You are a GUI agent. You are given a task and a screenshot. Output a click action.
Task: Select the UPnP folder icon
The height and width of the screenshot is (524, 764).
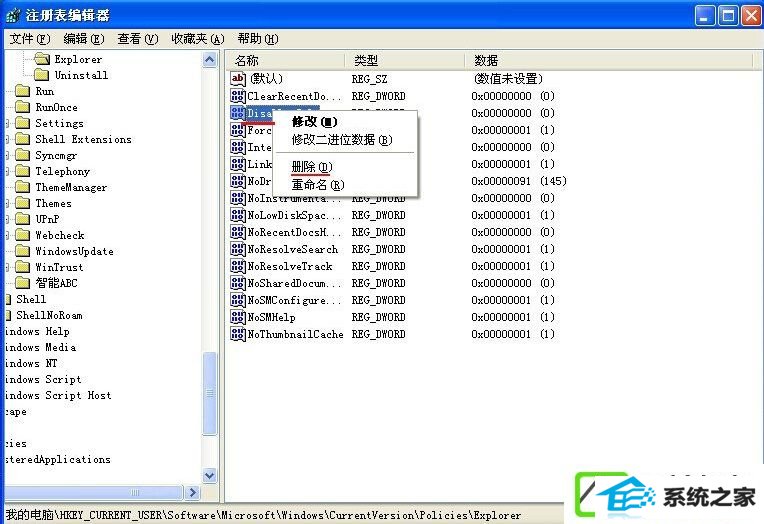(x=22, y=219)
